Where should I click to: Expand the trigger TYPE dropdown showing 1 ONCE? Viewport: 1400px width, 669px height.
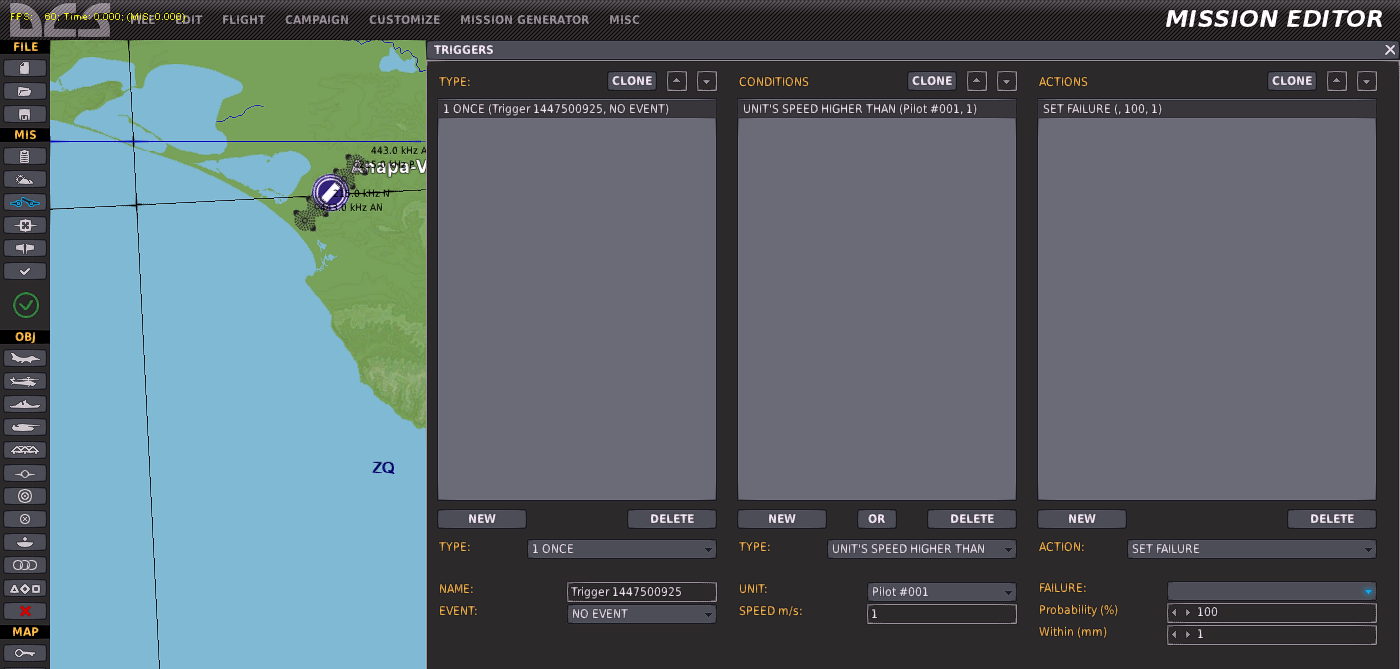(622, 549)
